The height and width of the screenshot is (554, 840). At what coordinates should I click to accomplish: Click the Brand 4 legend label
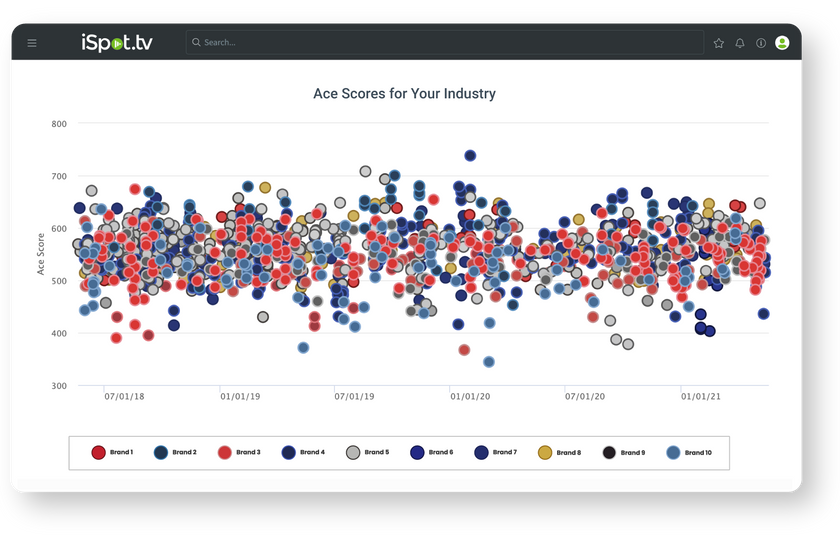(312, 452)
